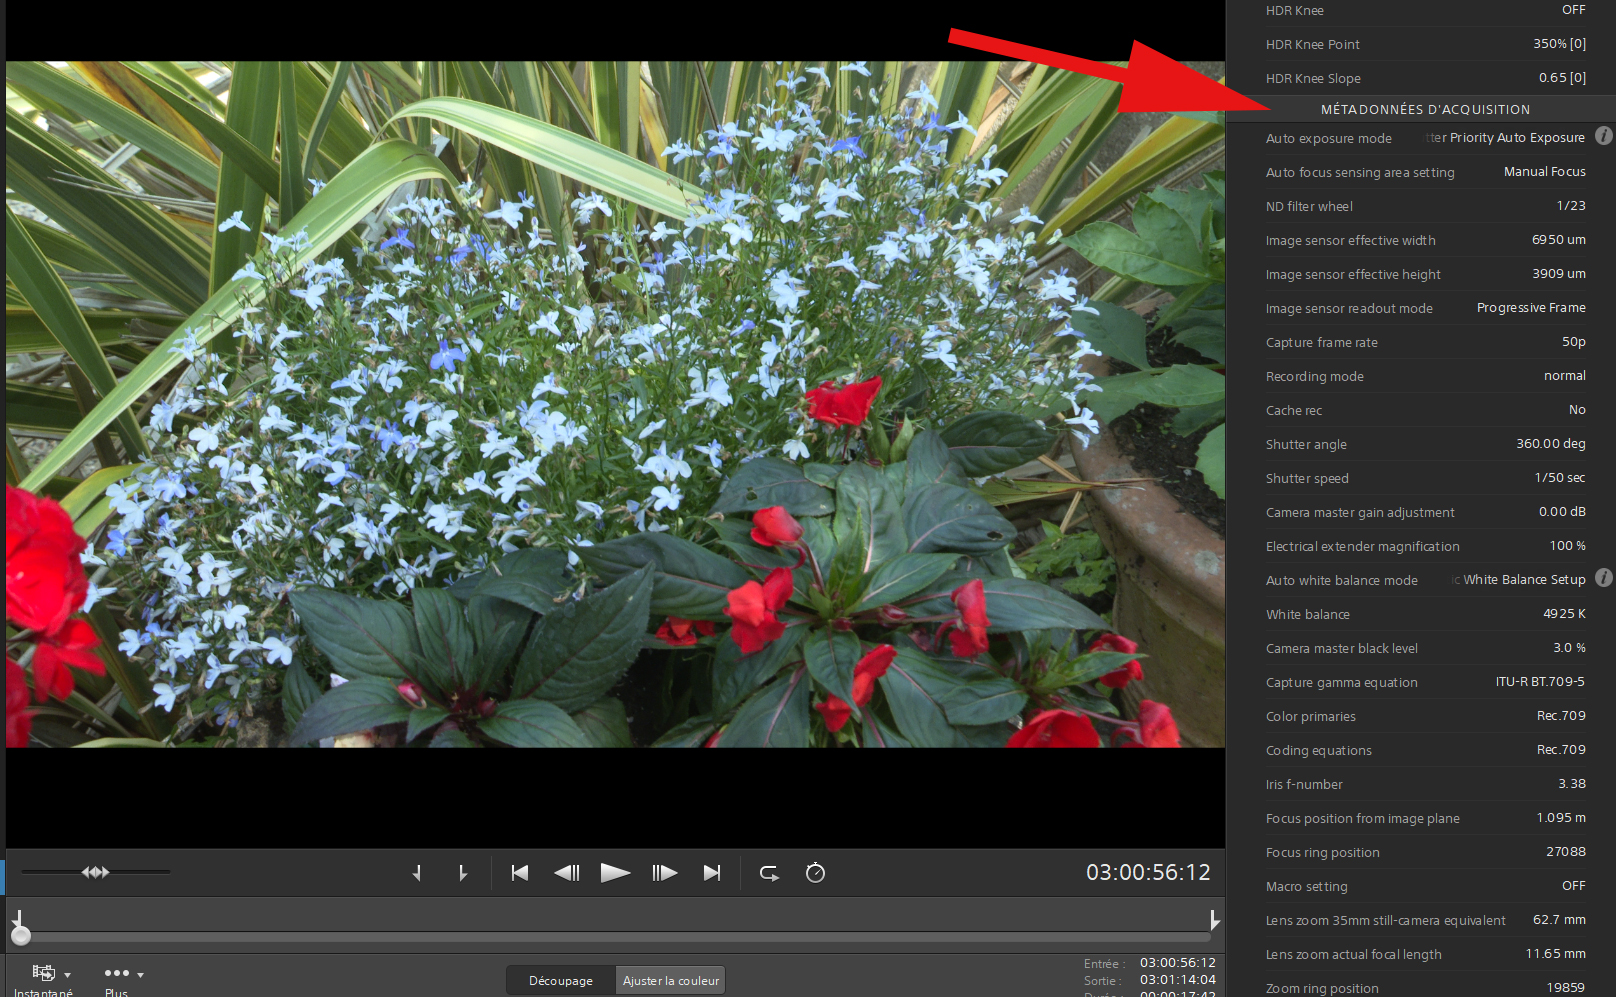The height and width of the screenshot is (997, 1616).
Task: Step back one frame
Action: [567, 873]
